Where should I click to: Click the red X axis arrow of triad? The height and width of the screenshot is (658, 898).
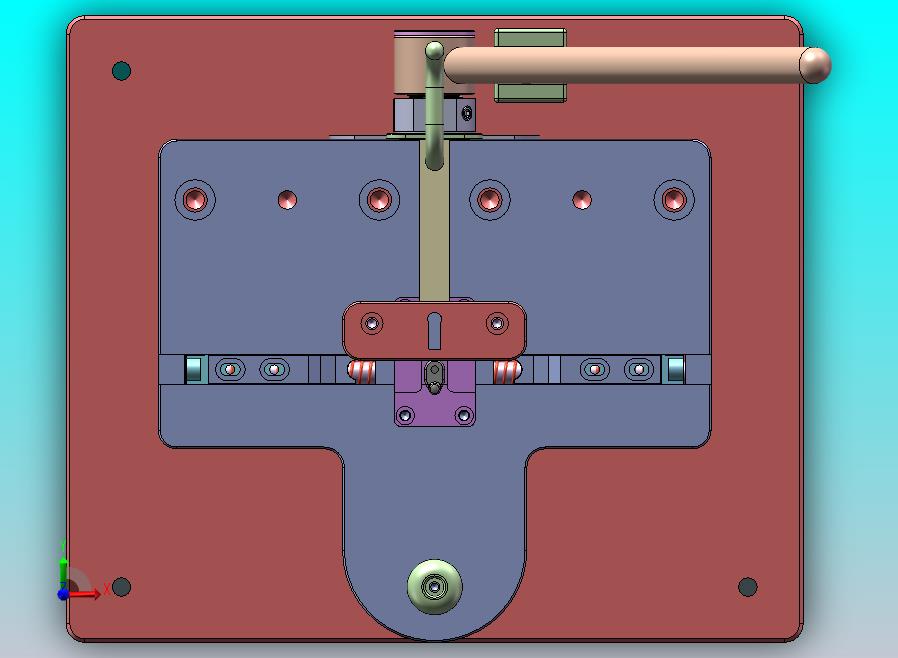pos(86,594)
